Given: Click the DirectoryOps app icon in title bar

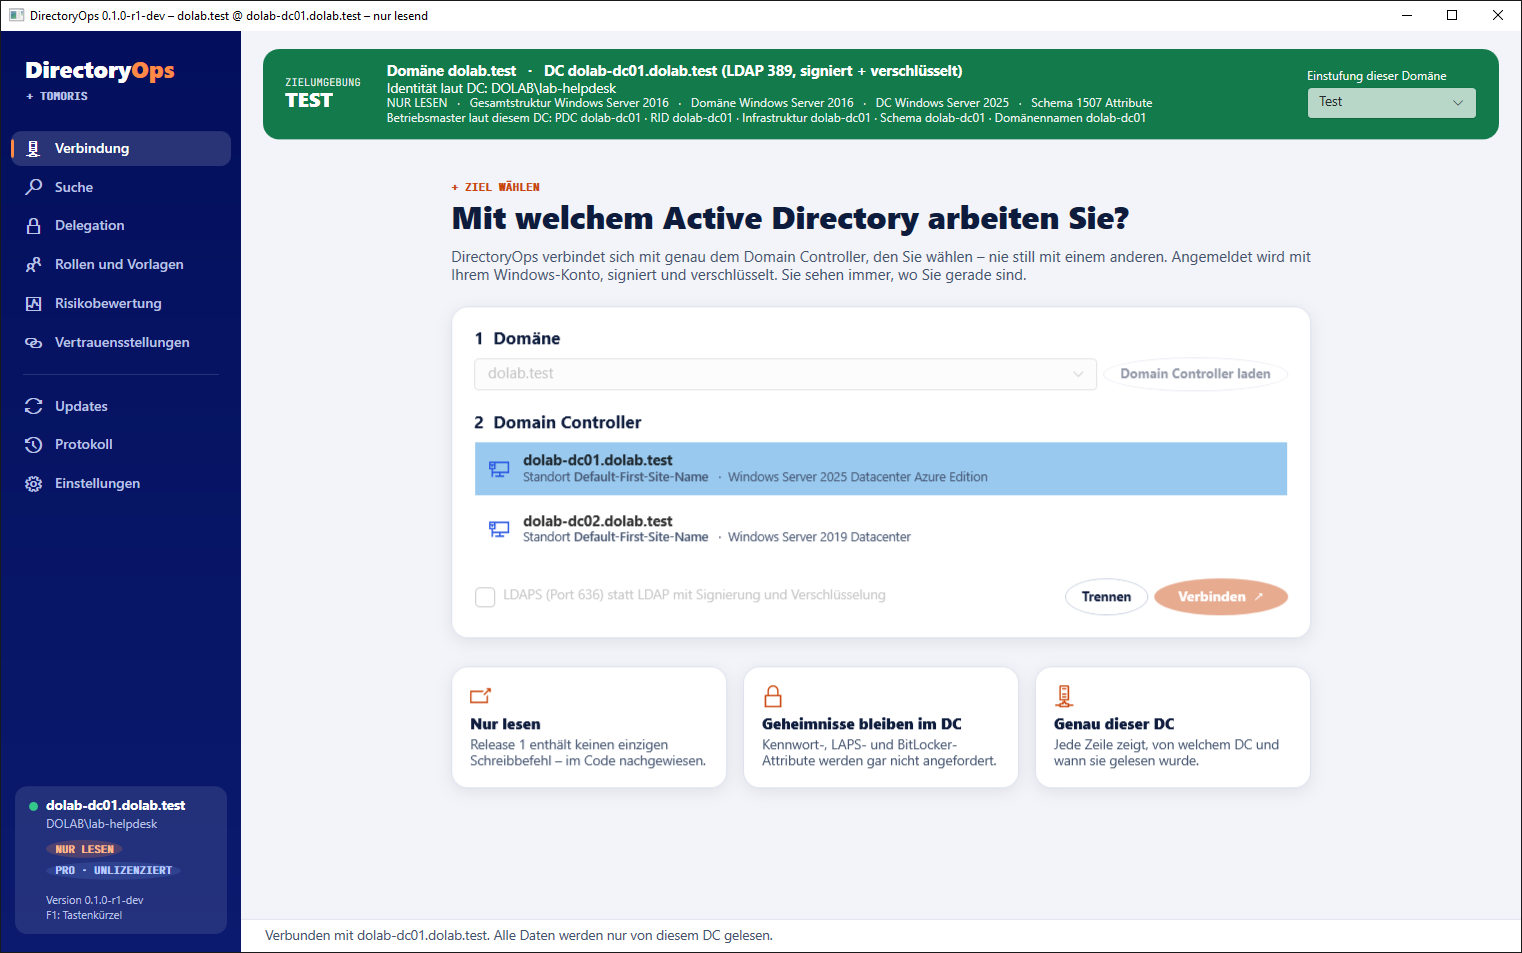Looking at the screenshot, I should point(16,16).
